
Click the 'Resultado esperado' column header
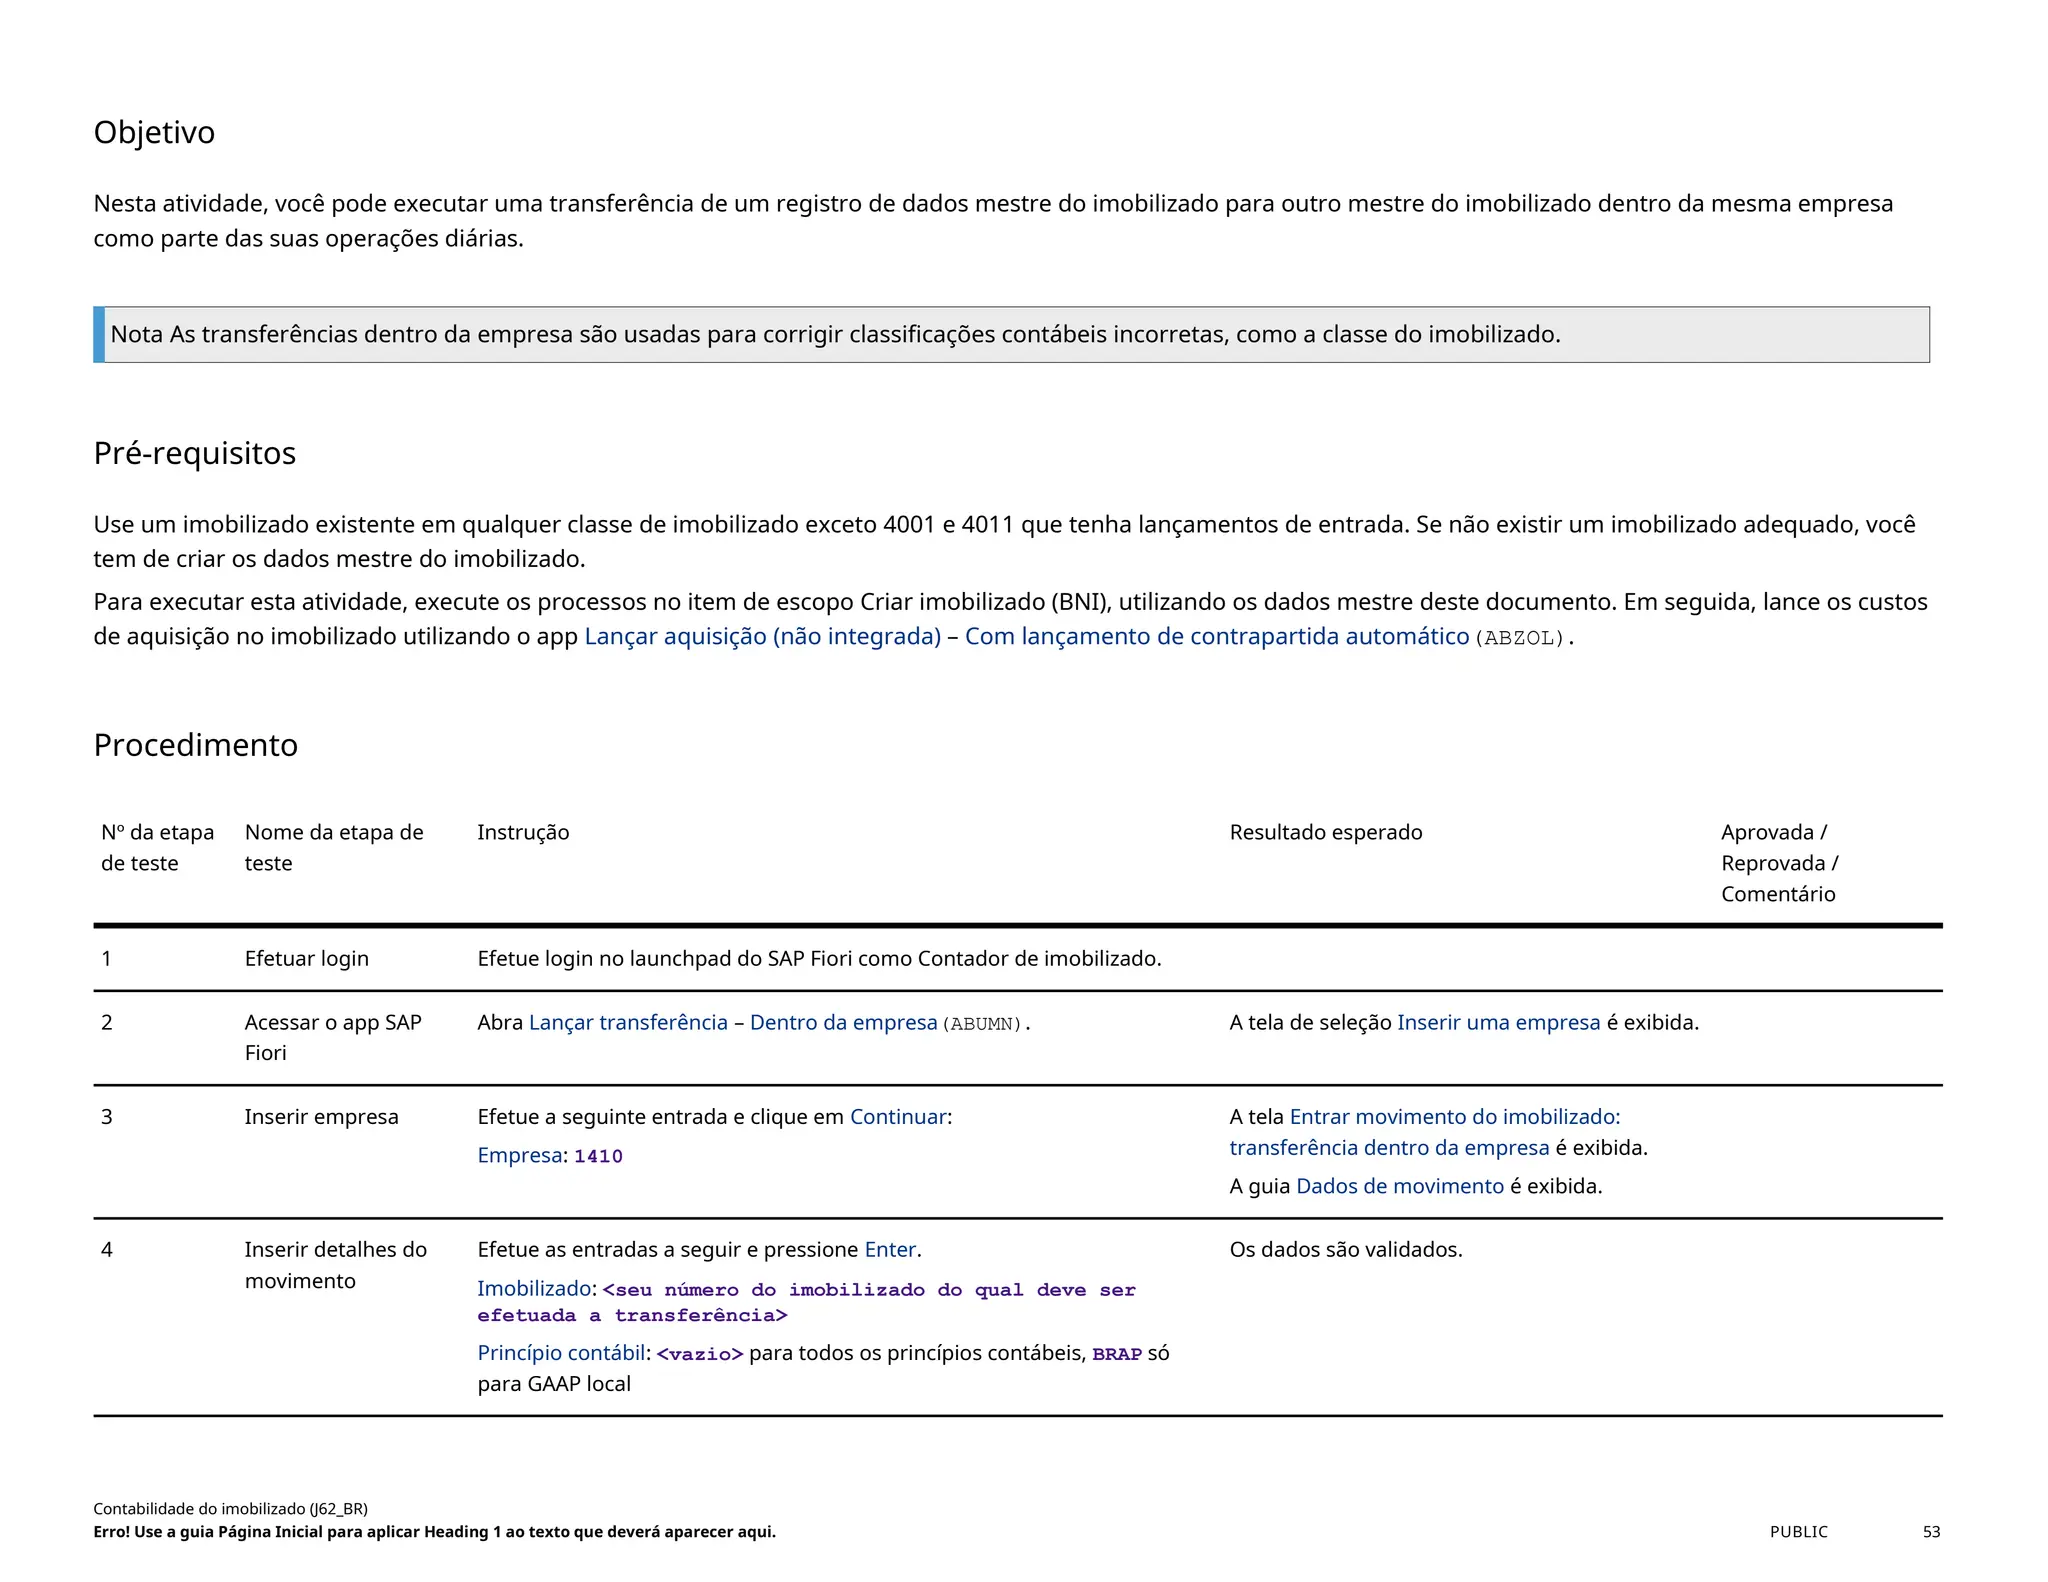tap(1325, 833)
